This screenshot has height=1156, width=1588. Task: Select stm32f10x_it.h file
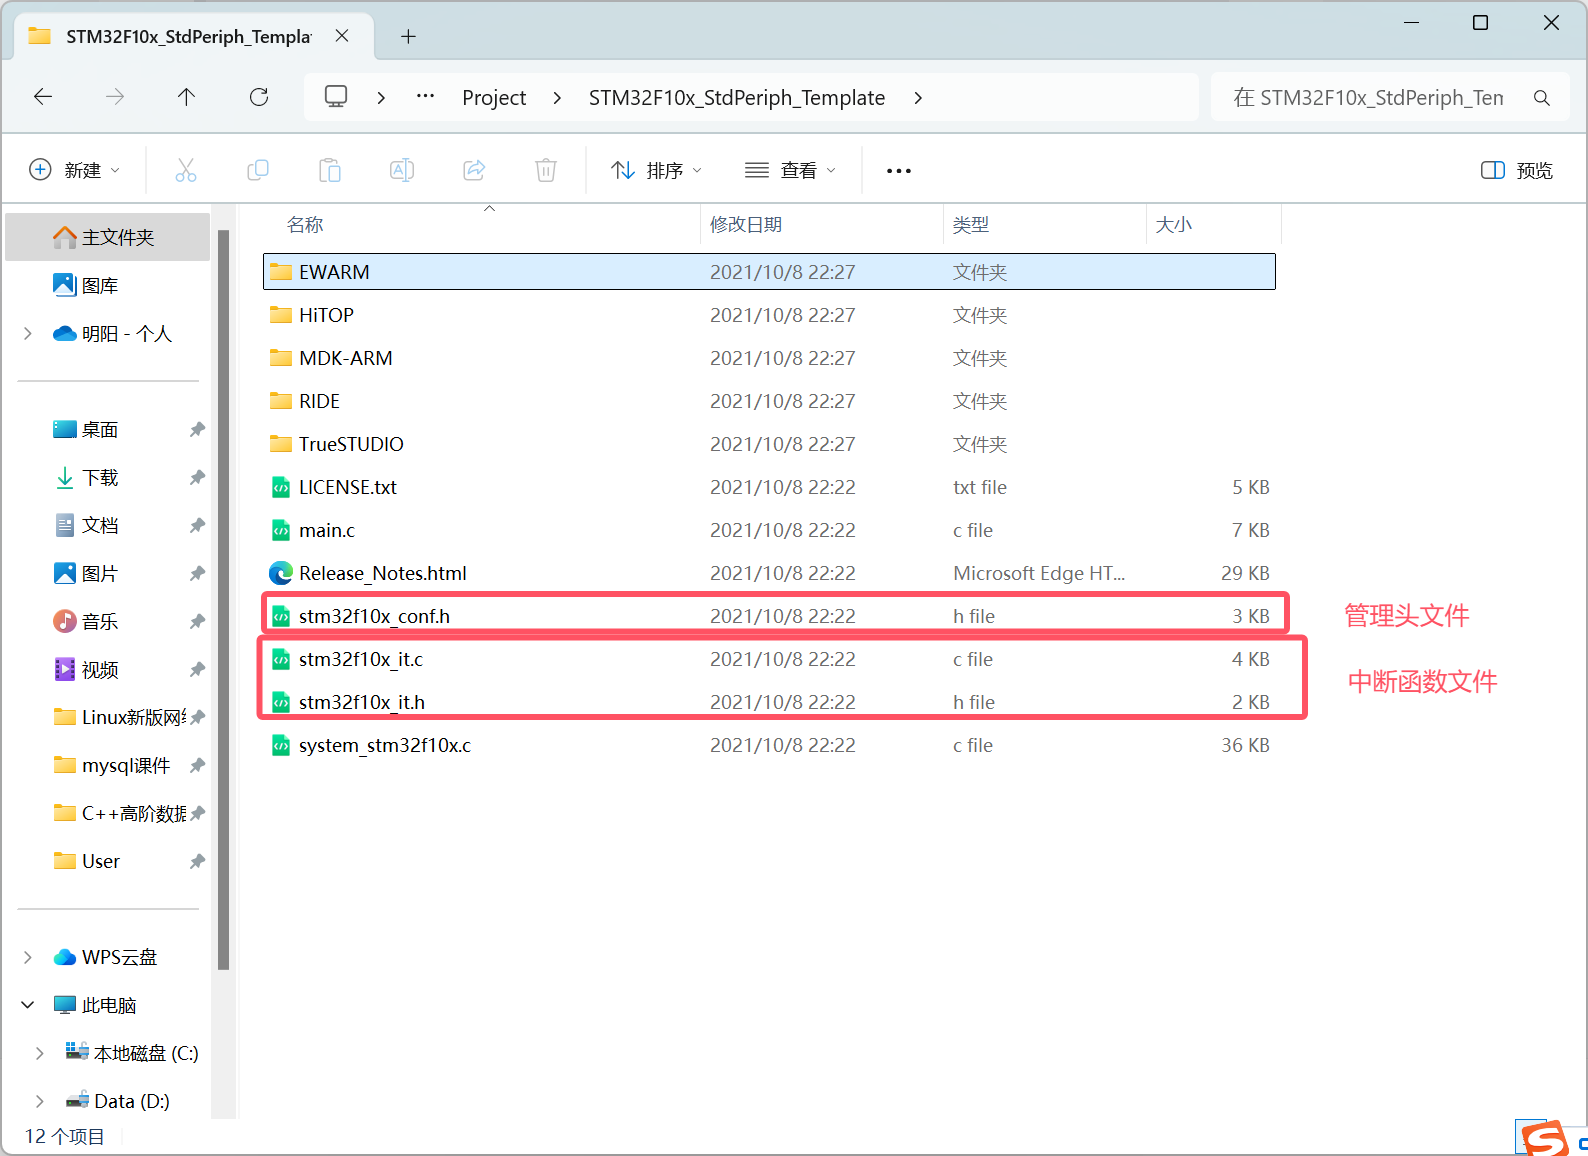769,702
